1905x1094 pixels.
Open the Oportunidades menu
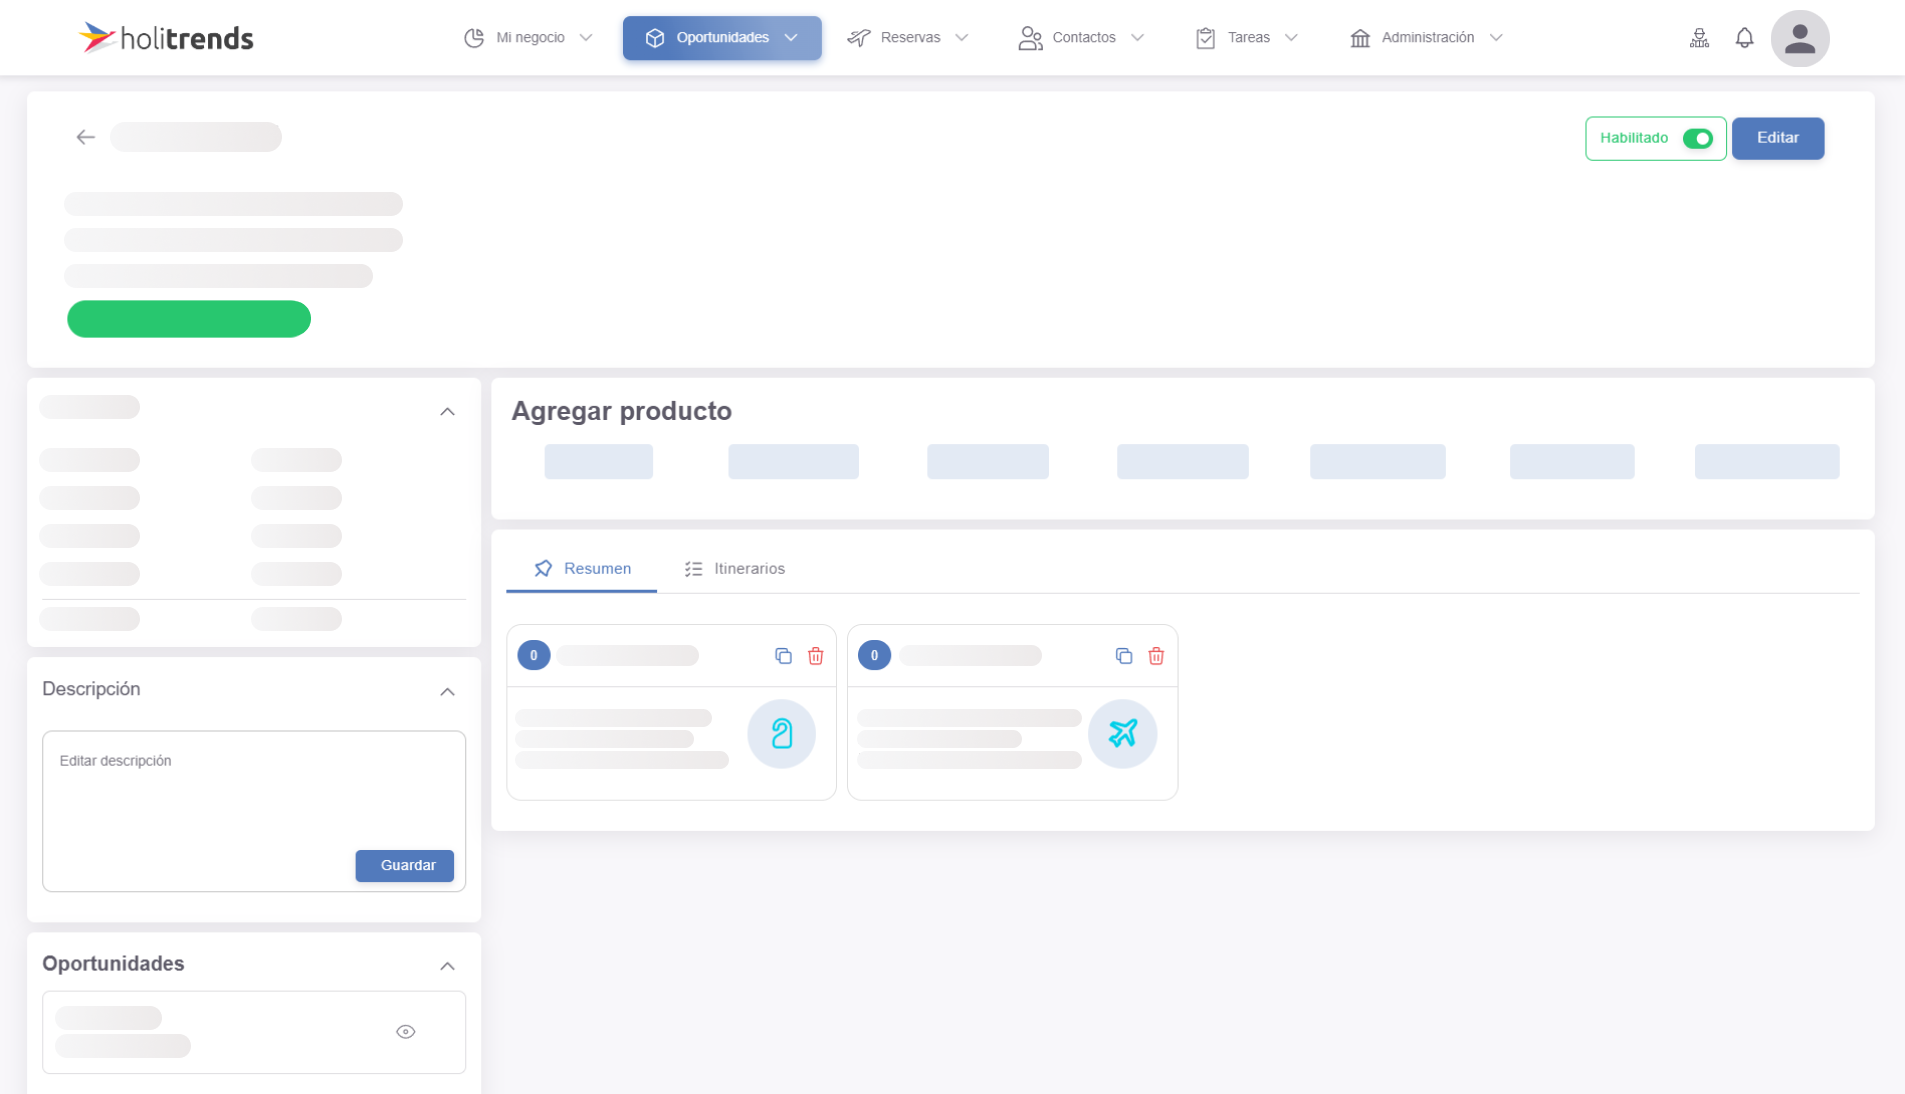722,38
